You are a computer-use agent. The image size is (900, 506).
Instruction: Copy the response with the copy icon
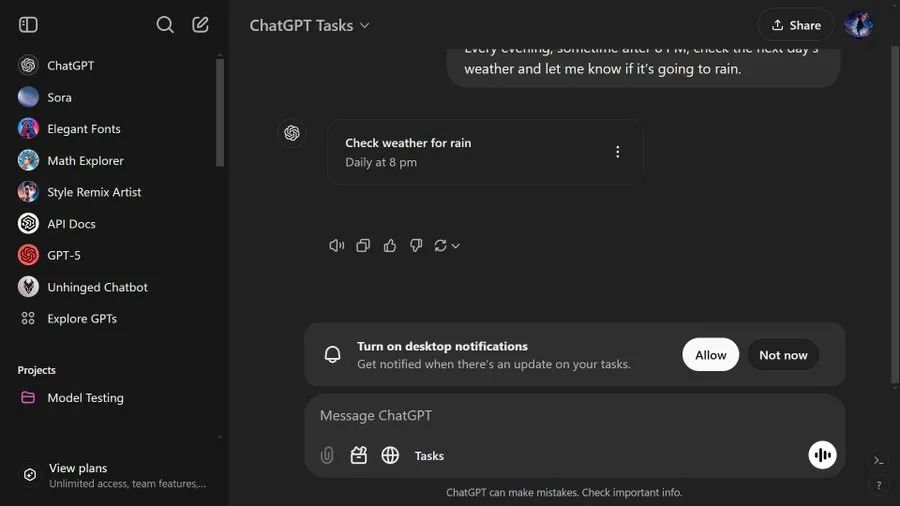point(363,246)
